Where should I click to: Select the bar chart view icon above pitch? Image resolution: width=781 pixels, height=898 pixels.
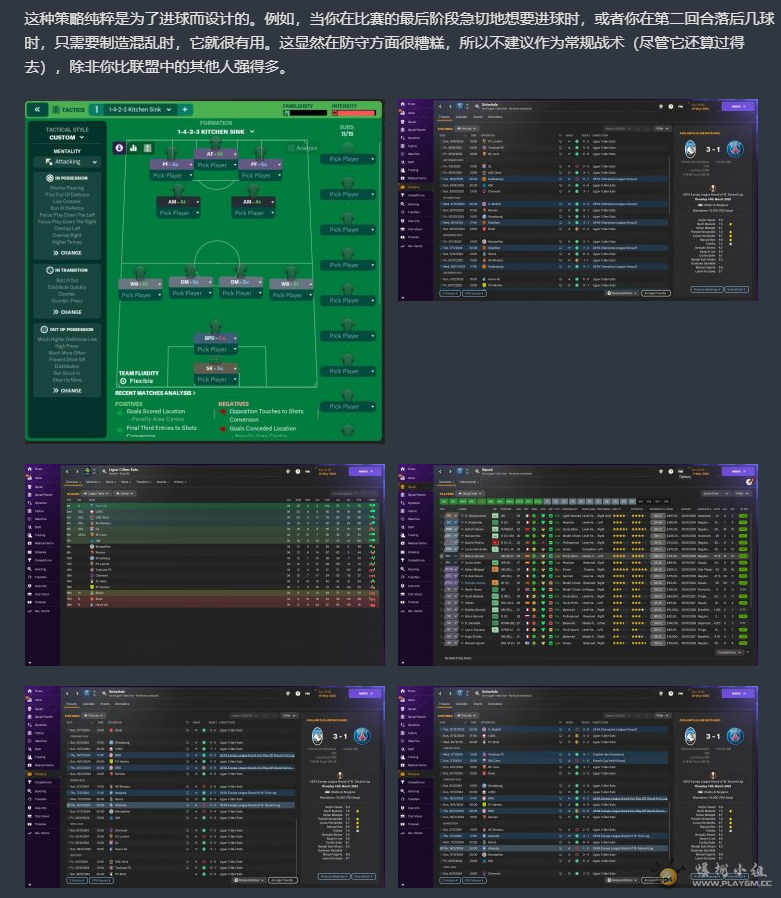pos(133,148)
